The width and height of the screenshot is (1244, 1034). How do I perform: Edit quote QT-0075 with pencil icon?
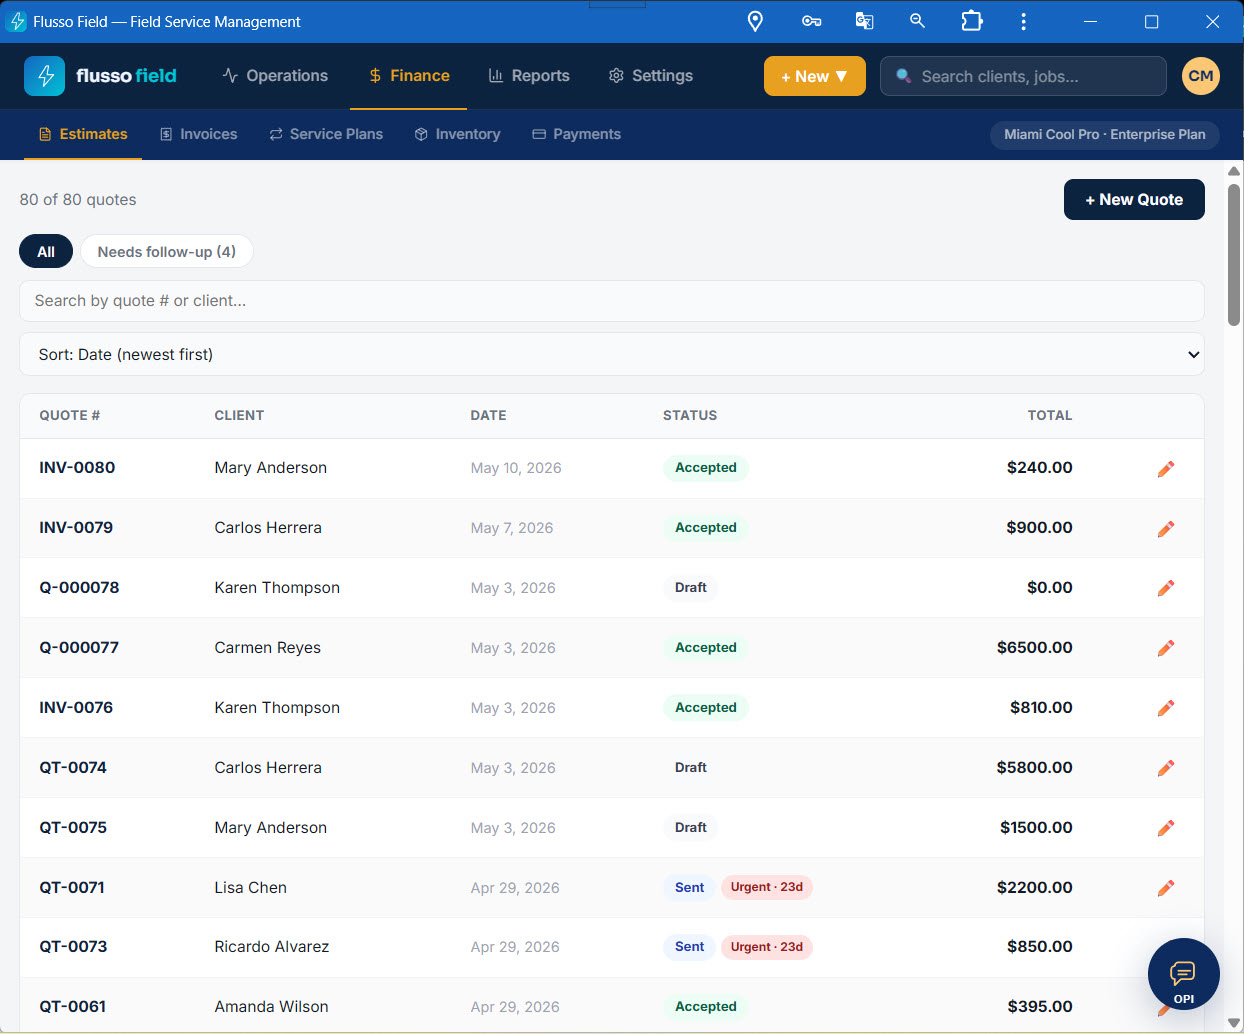click(x=1166, y=829)
